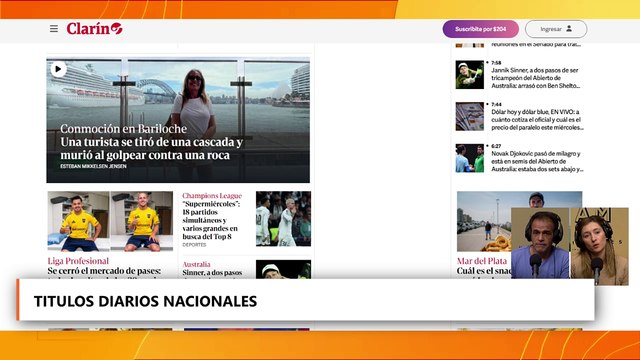Click the 'Sinner, a dos pasos' headline under Australia
Viewport: 640px width, 360px height.
coord(212,273)
